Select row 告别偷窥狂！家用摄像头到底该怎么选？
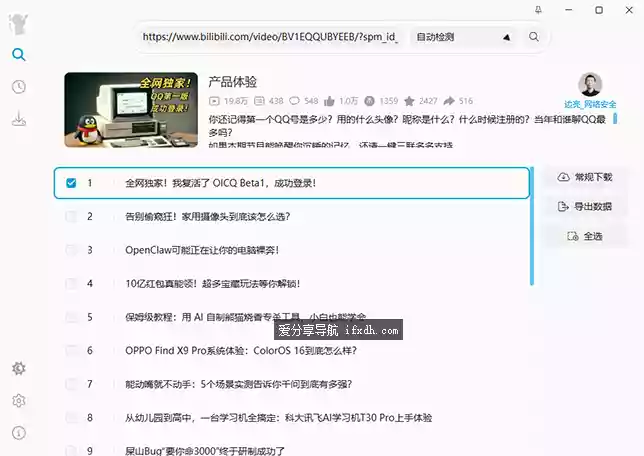The image size is (644, 456). (292, 216)
